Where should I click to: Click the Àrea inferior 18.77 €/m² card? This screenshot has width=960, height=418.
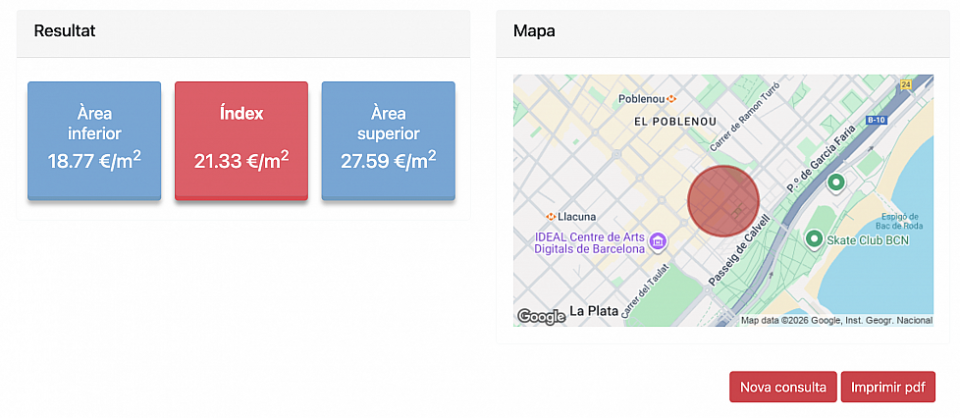click(x=94, y=140)
